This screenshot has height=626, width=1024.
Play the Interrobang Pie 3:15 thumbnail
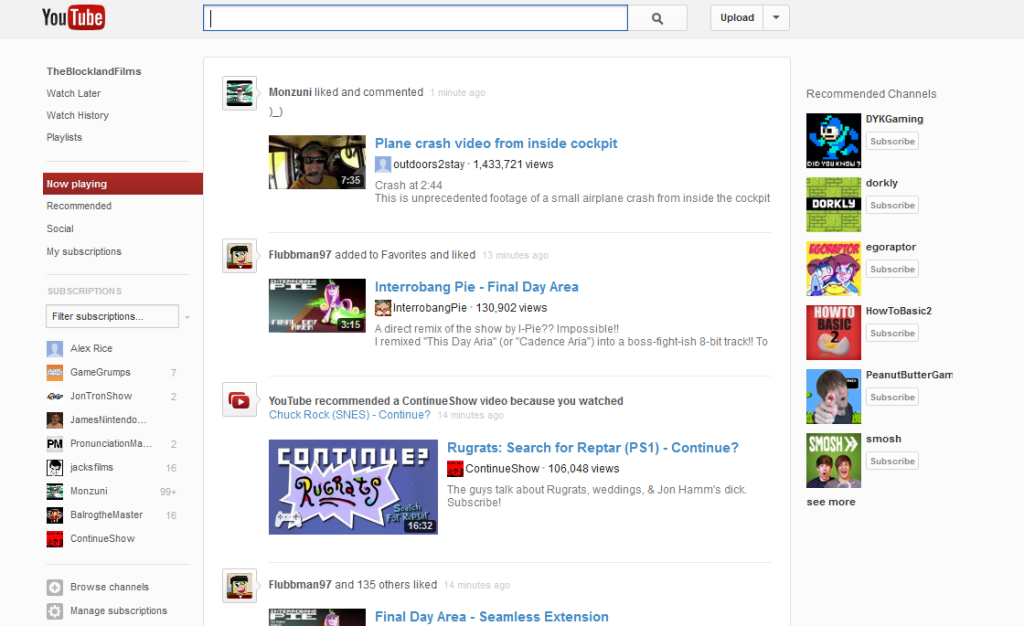coord(317,305)
